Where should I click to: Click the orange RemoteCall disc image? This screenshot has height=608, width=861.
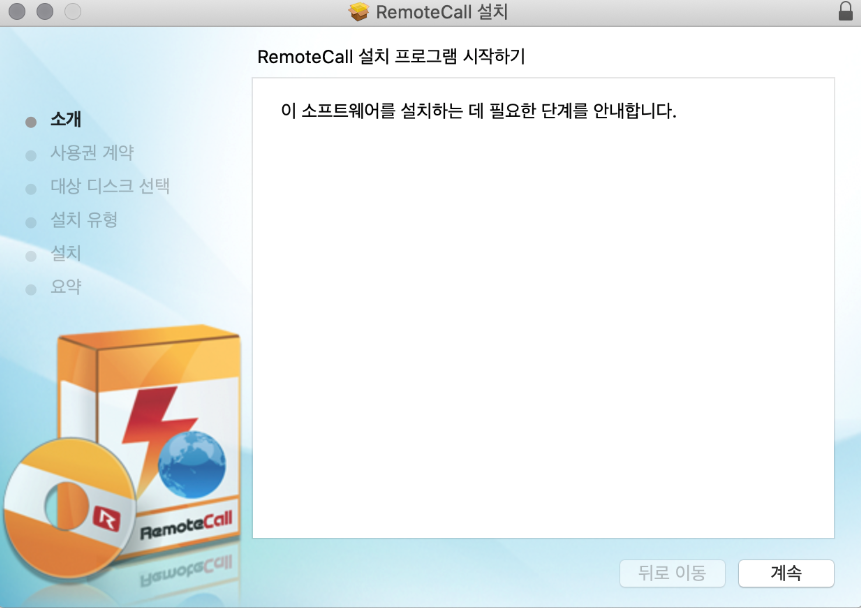[70, 508]
